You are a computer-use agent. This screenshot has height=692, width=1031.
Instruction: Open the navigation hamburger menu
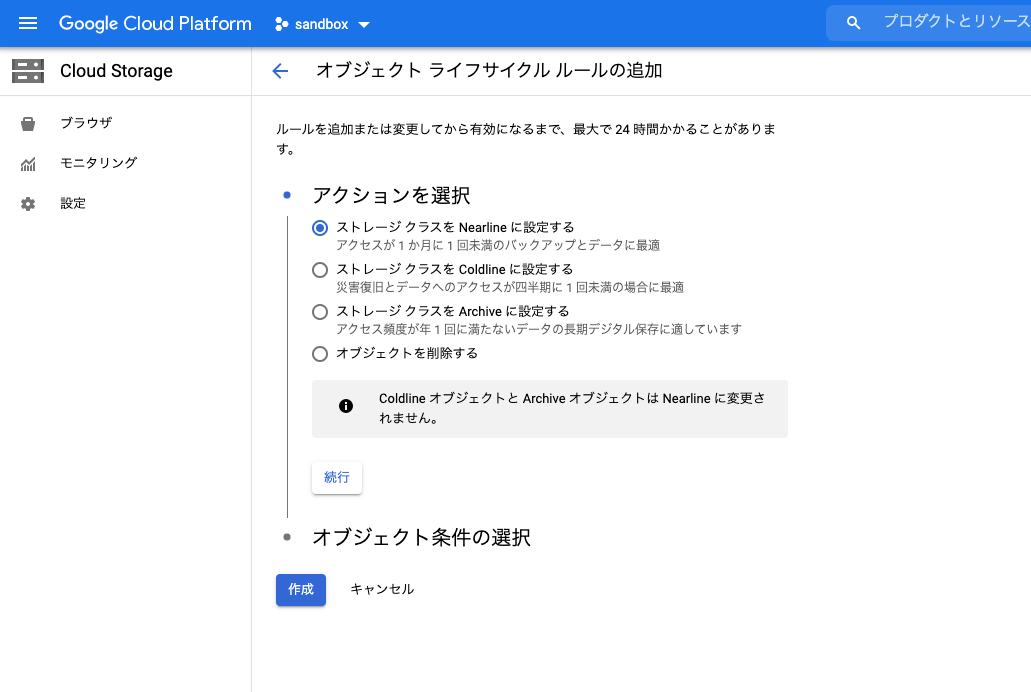27,23
